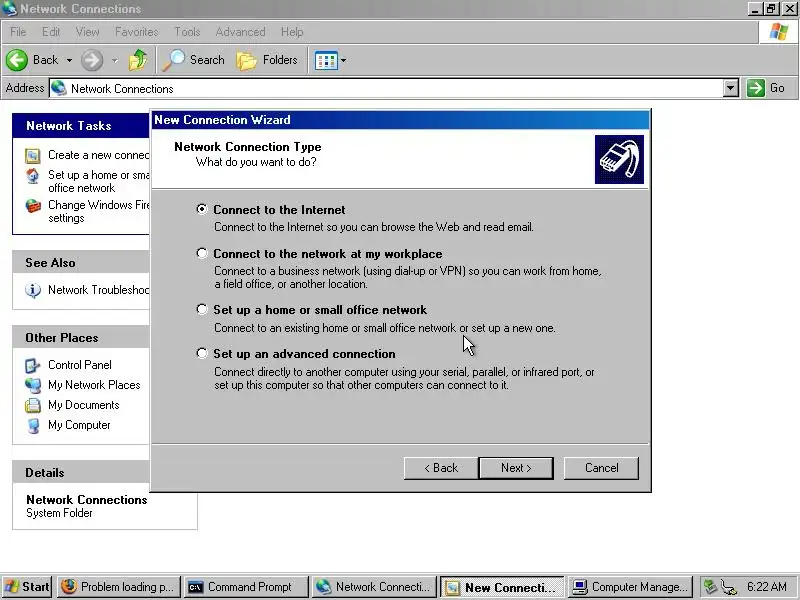
Task: Switch to Problem loading page taskbar item
Action: pyautogui.click(x=119, y=587)
